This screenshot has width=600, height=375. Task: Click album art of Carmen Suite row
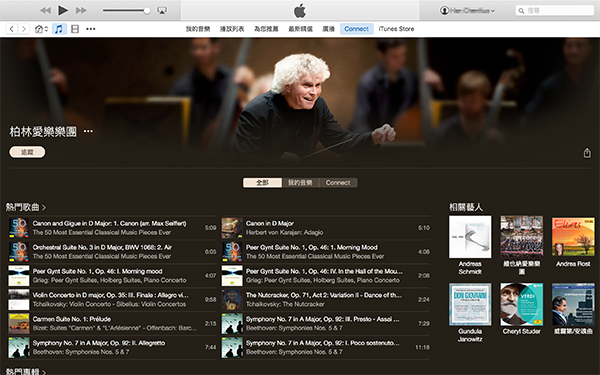coord(19,323)
